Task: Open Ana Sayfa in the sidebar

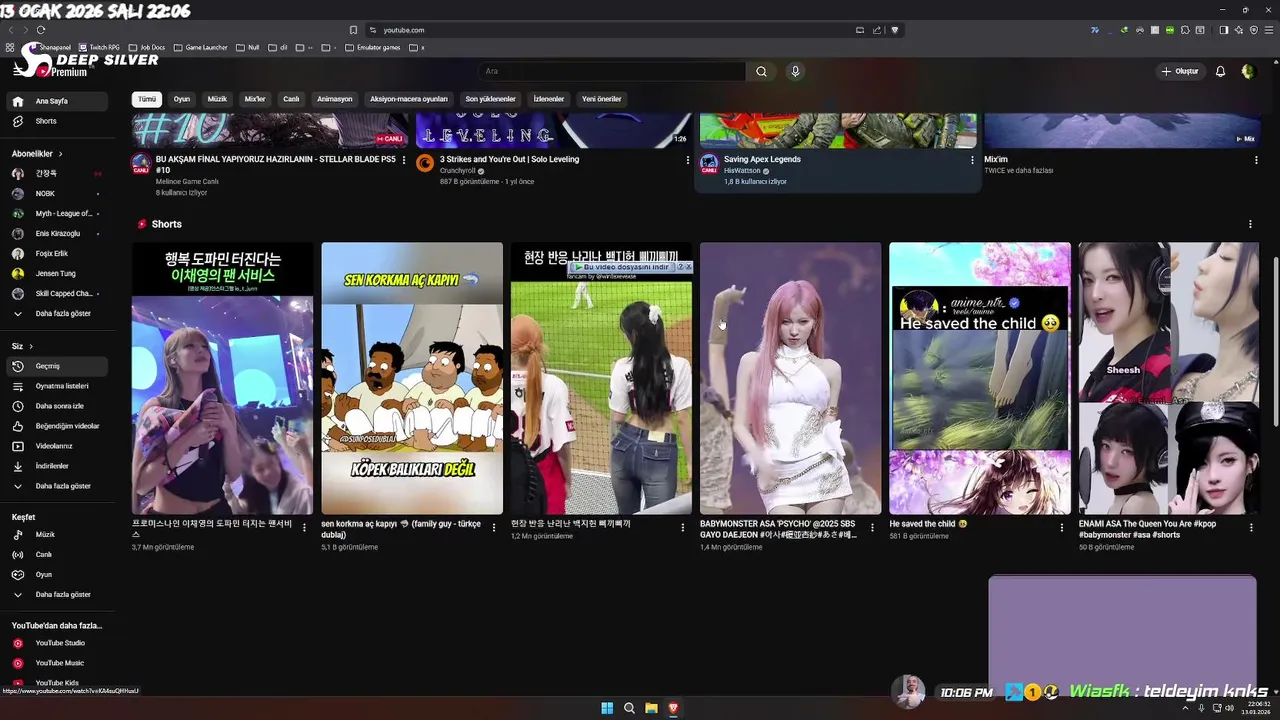Action: point(57,101)
